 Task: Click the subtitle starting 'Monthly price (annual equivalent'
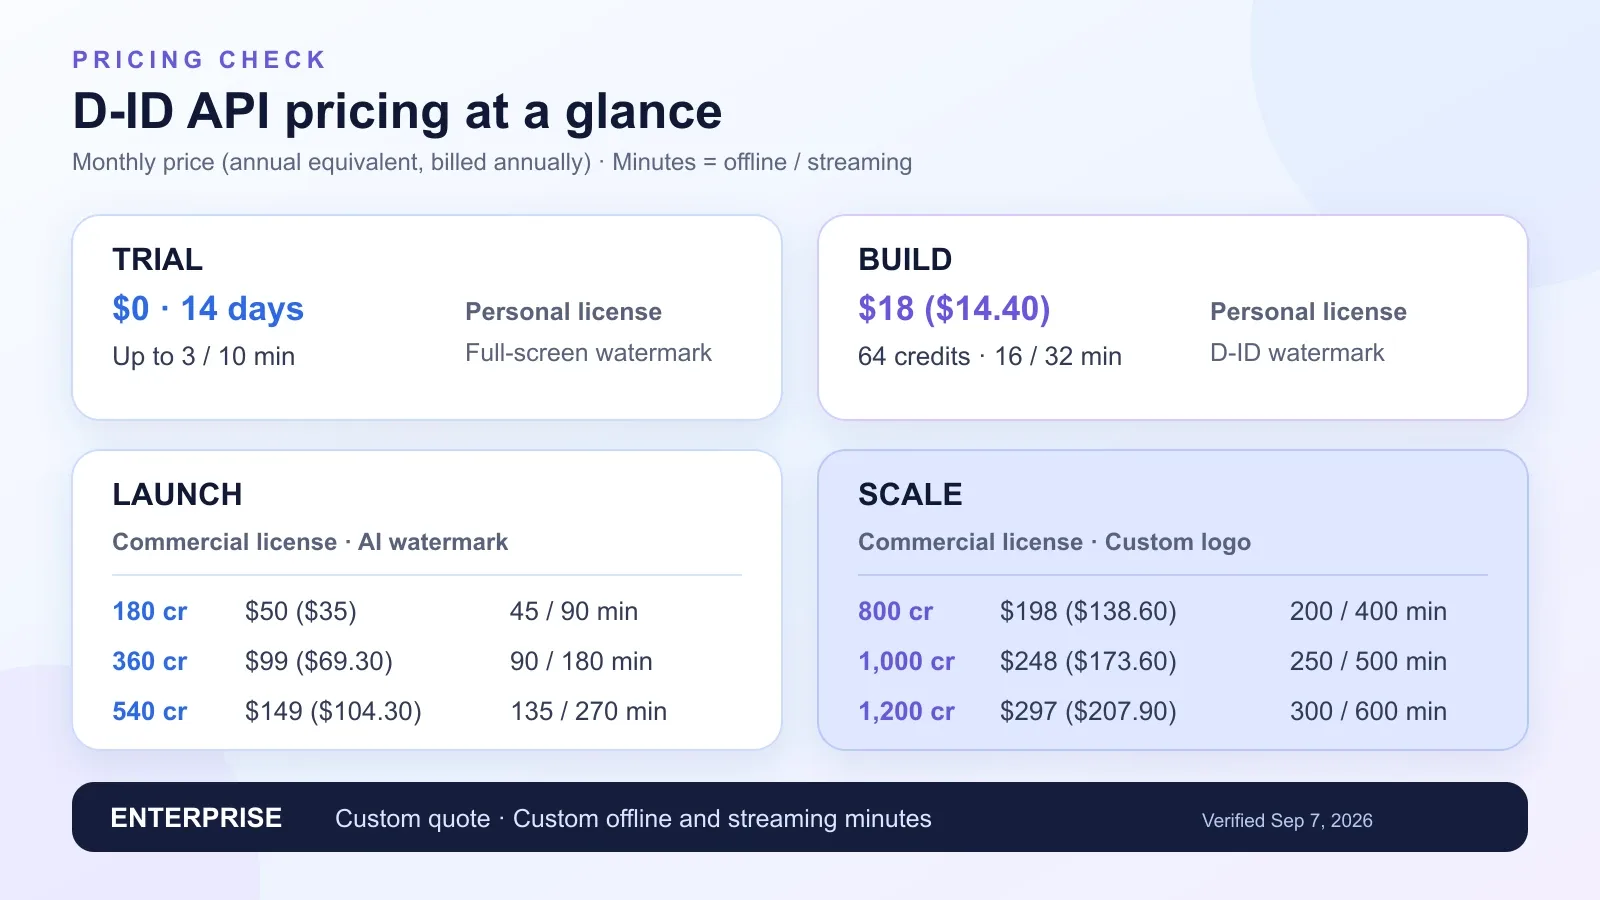492,162
